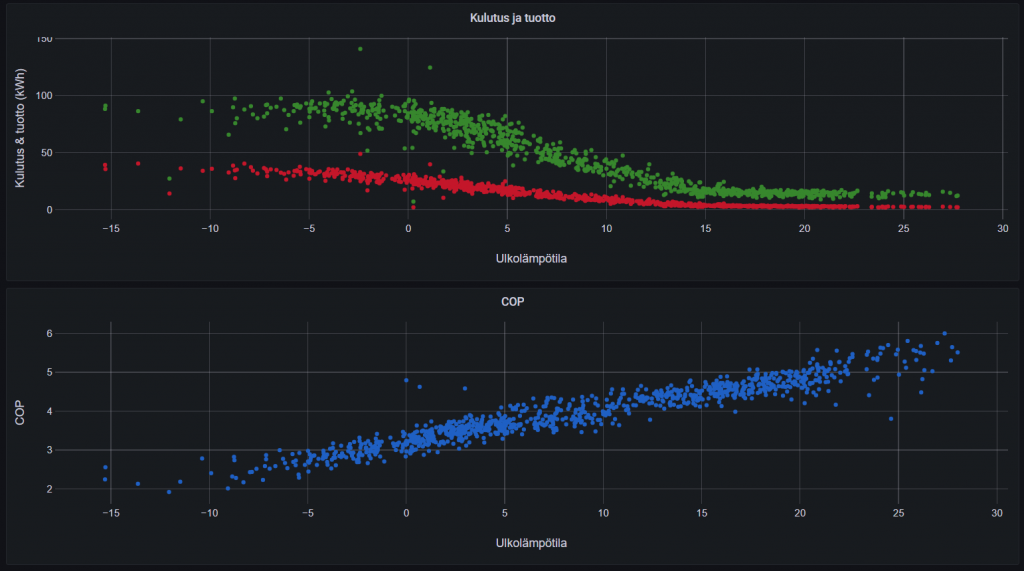This screenshot has width=1024, height=571.
Task: Open the "COP" panel title menu
Action: [x=511, y=302]
